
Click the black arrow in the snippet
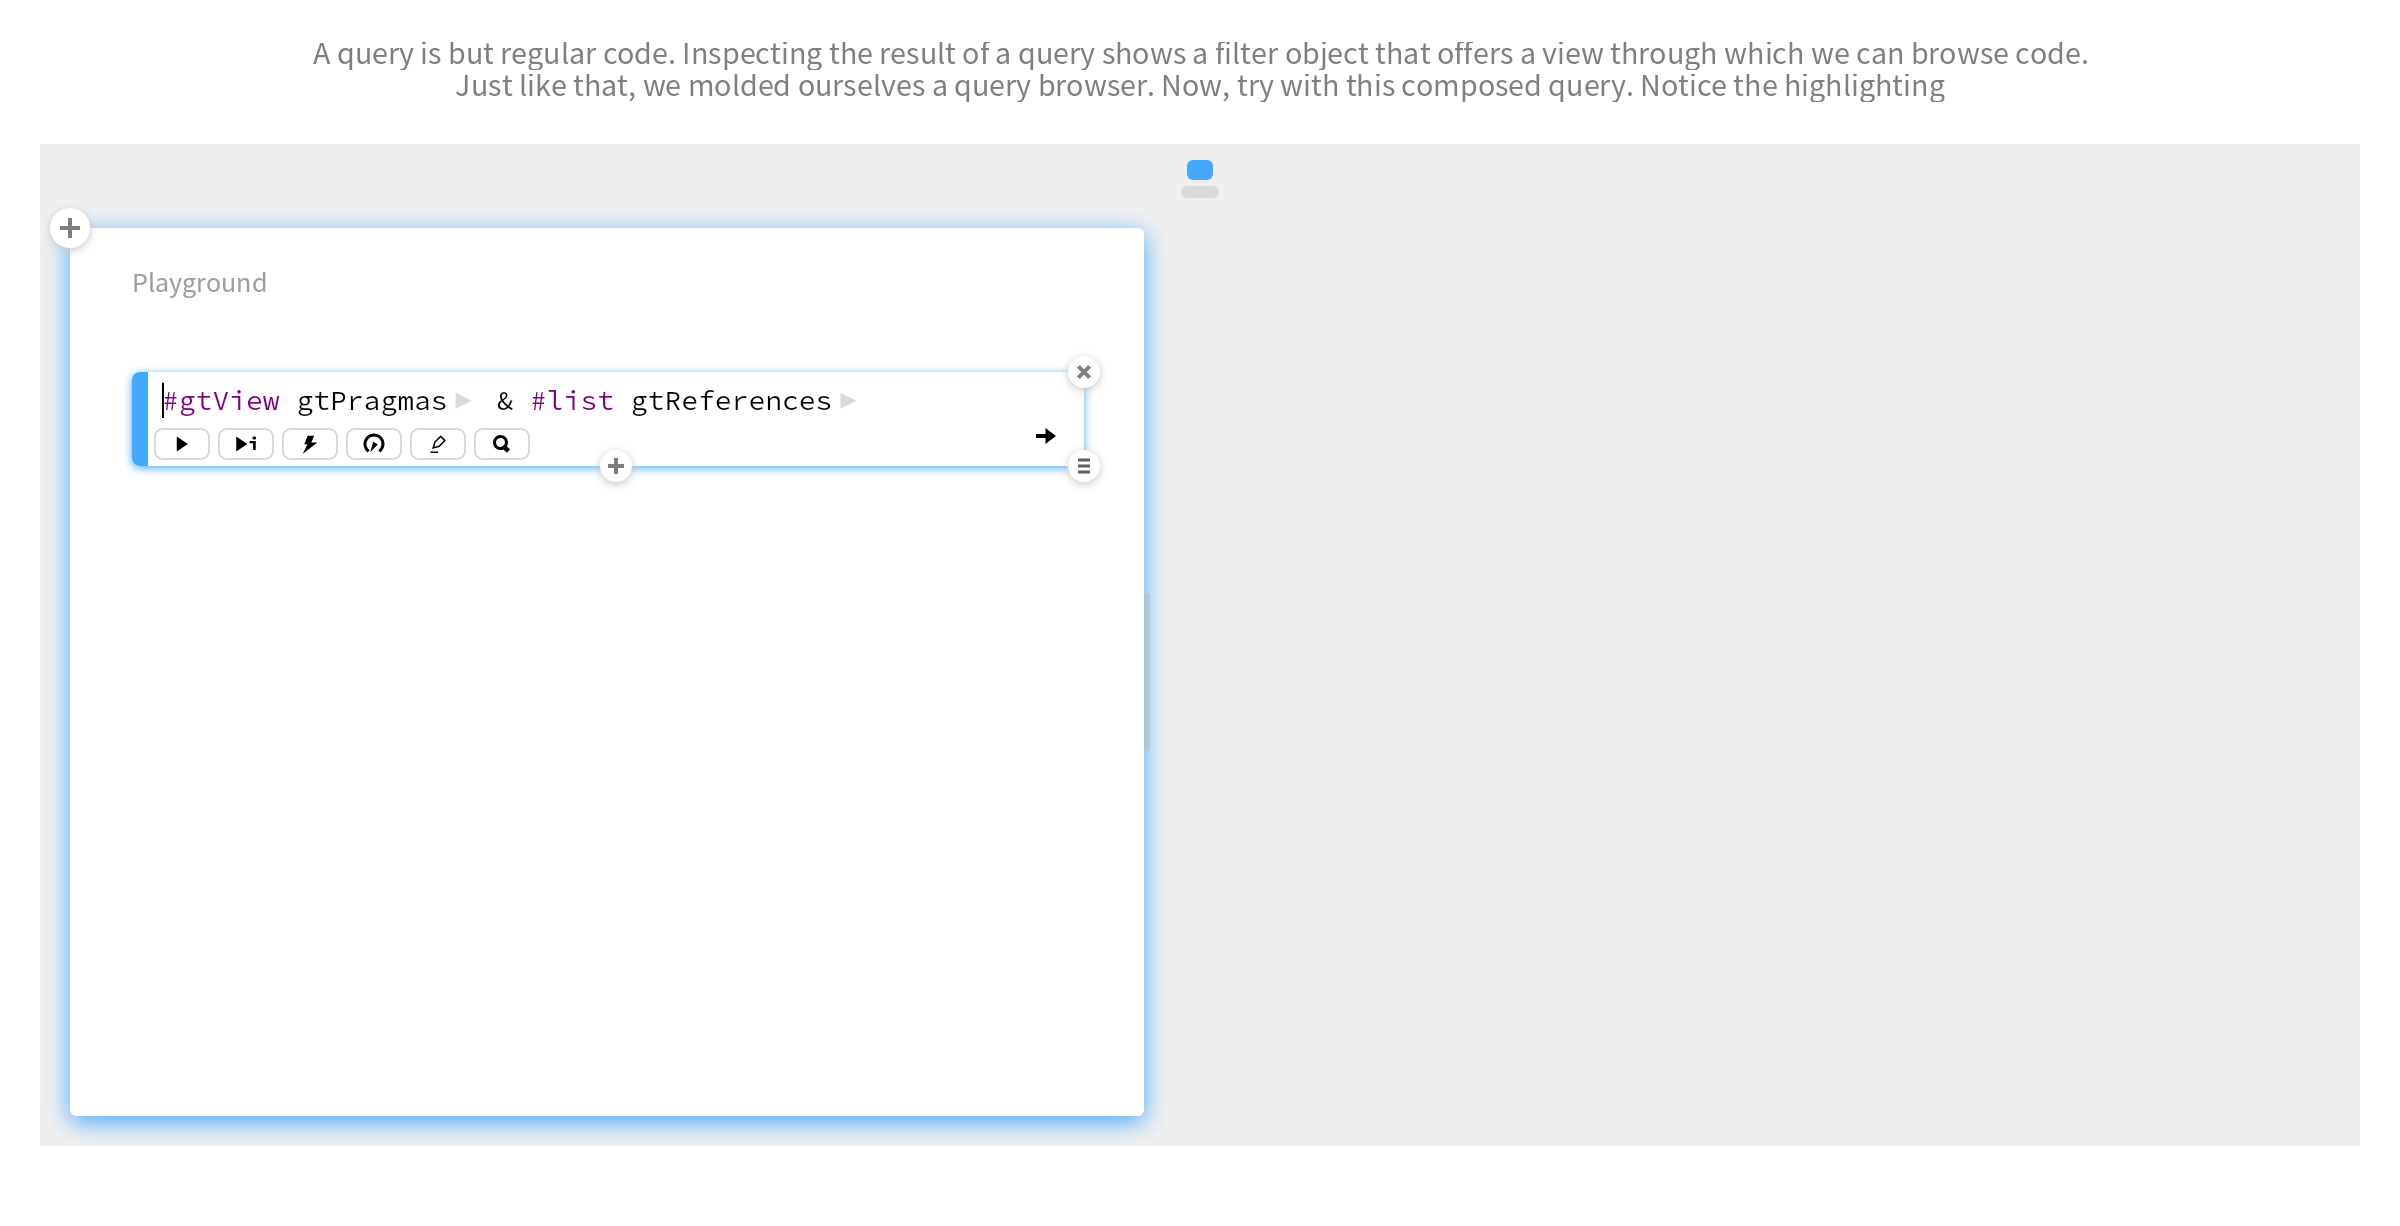[x=1045, y=436]
